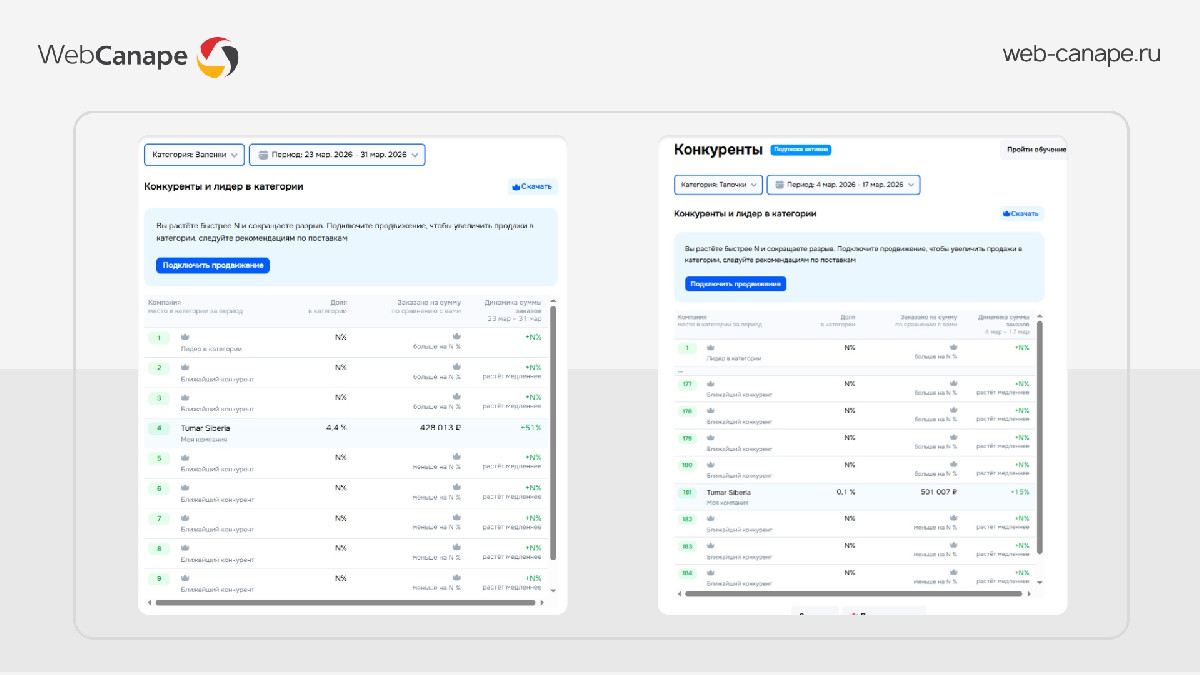Viewport: 1200px width, 675px height.
Task: Click the left table's vertical scrollbar
Action: [553, 434]
